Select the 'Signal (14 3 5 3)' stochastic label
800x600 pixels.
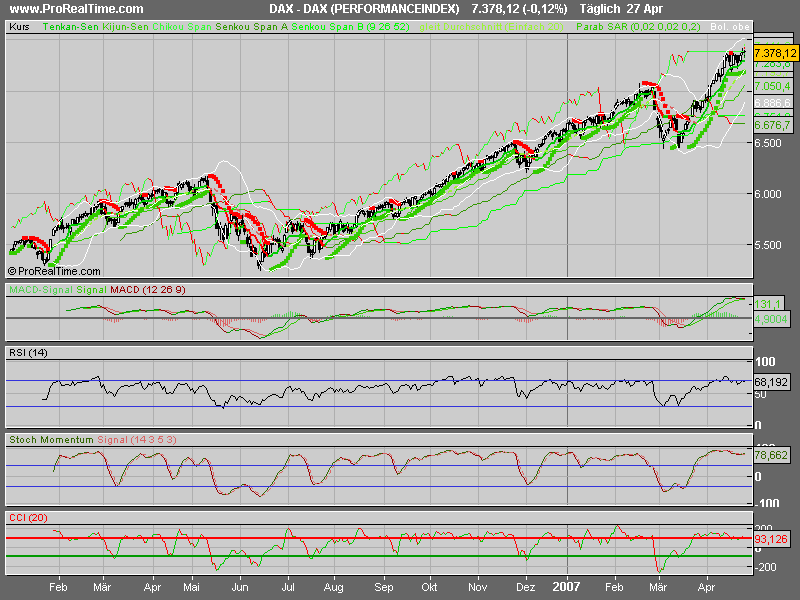pyautogui.click(x=137, y=440)
